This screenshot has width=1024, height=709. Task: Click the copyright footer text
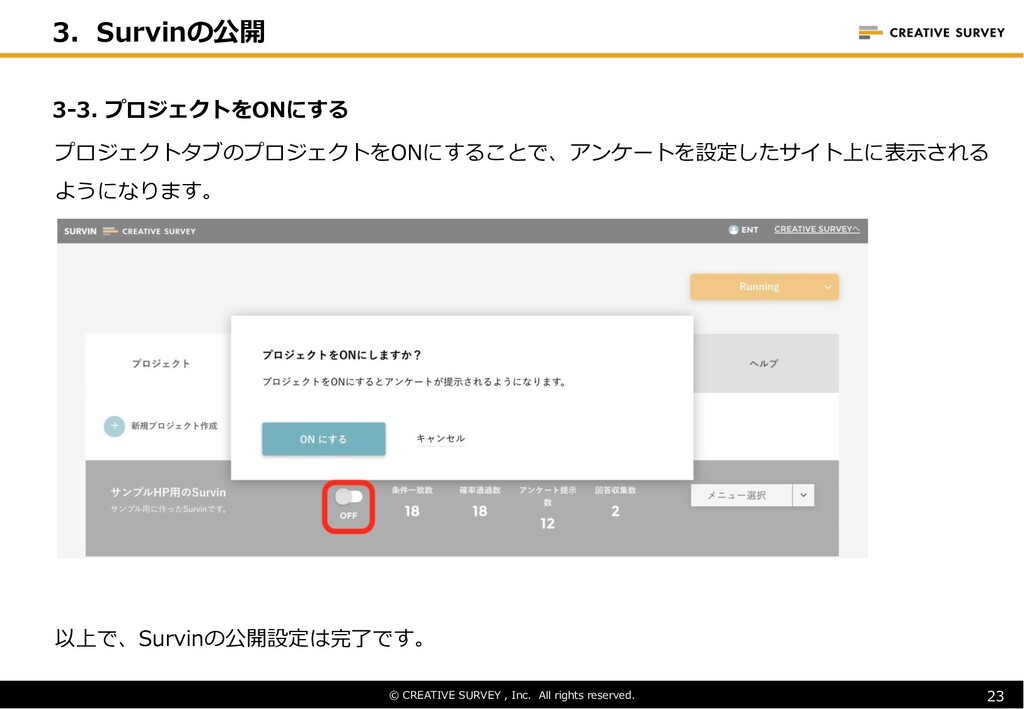point(512,695)
